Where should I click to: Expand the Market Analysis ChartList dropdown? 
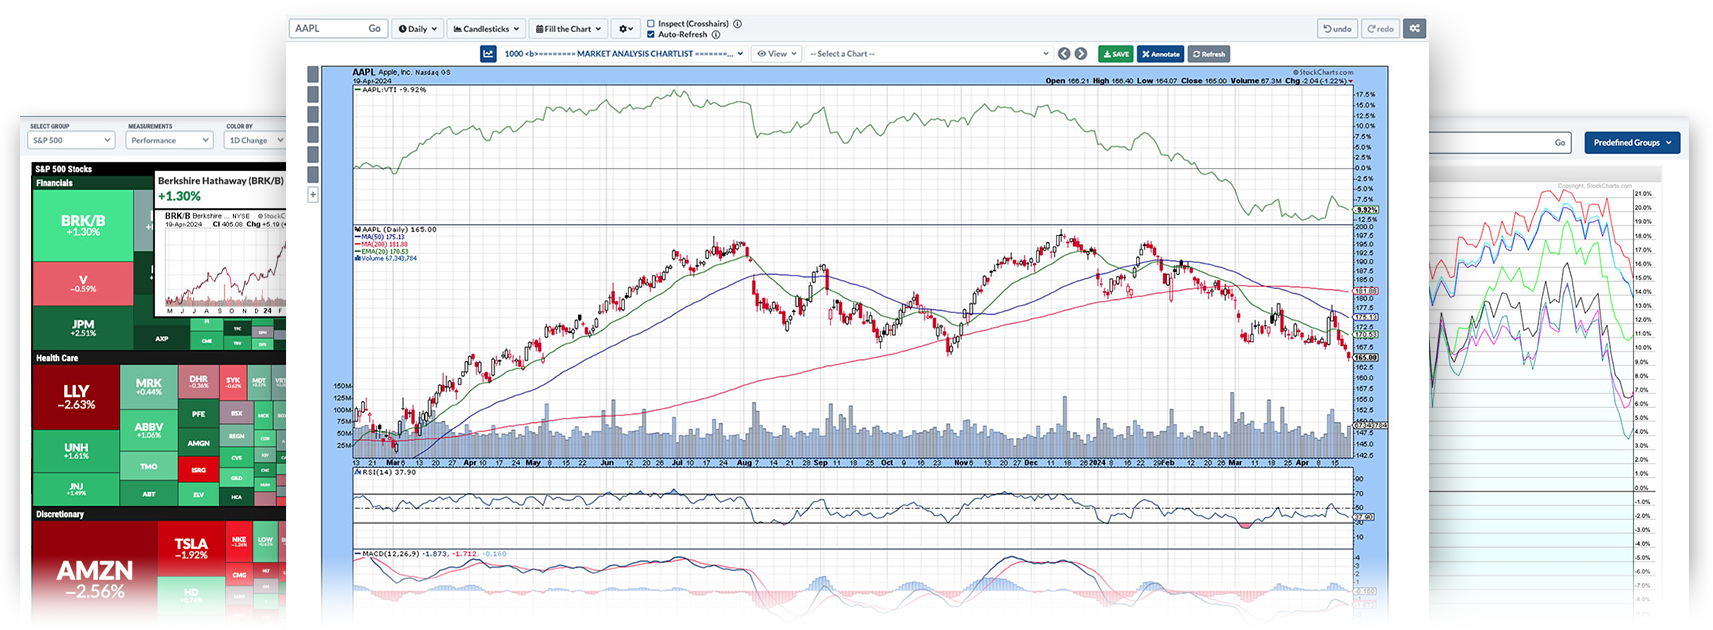[x=624, y=54]
